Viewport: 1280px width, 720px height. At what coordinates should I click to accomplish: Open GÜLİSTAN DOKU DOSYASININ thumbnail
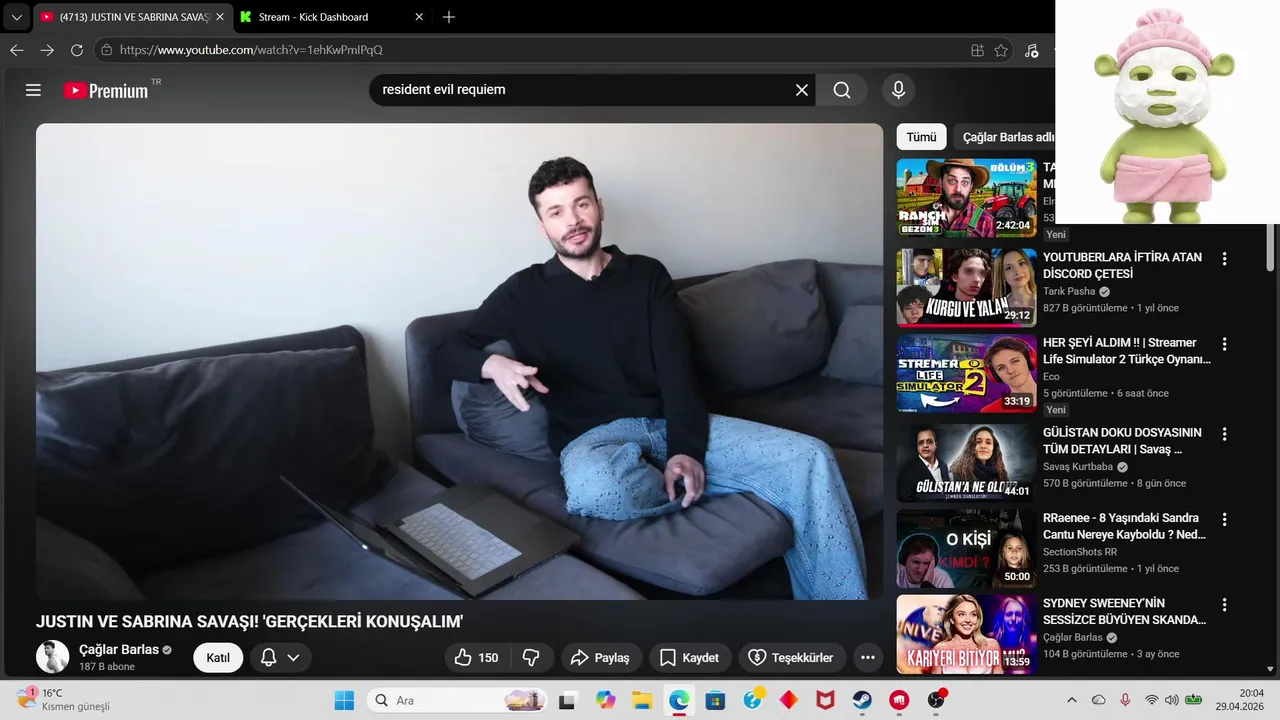pyautogui.click(x=967, y=462)
